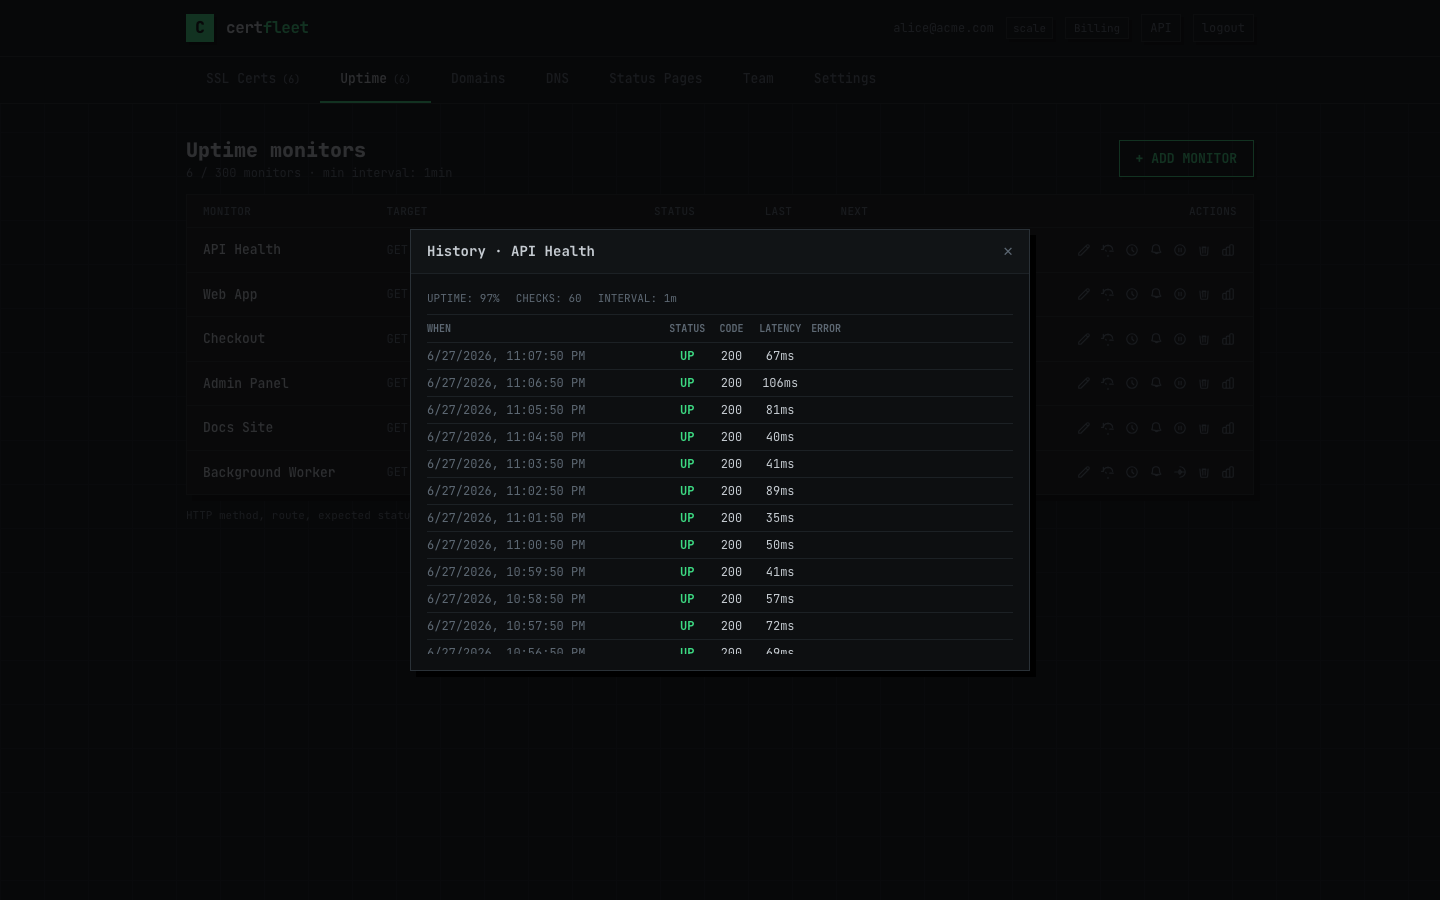This screenshot has width=1440, height=900.
Task: Click the Background Worker monitor name
Action: point(269,472)
